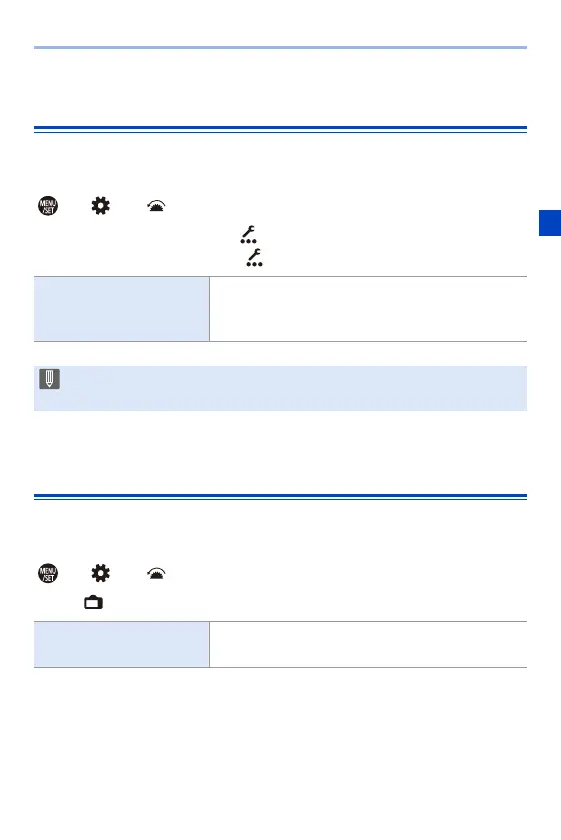This screenshot has height=840, width=561.
Task: Click the white cell of the shorter table
Action: pyautogui.click(x=368, y=644)
